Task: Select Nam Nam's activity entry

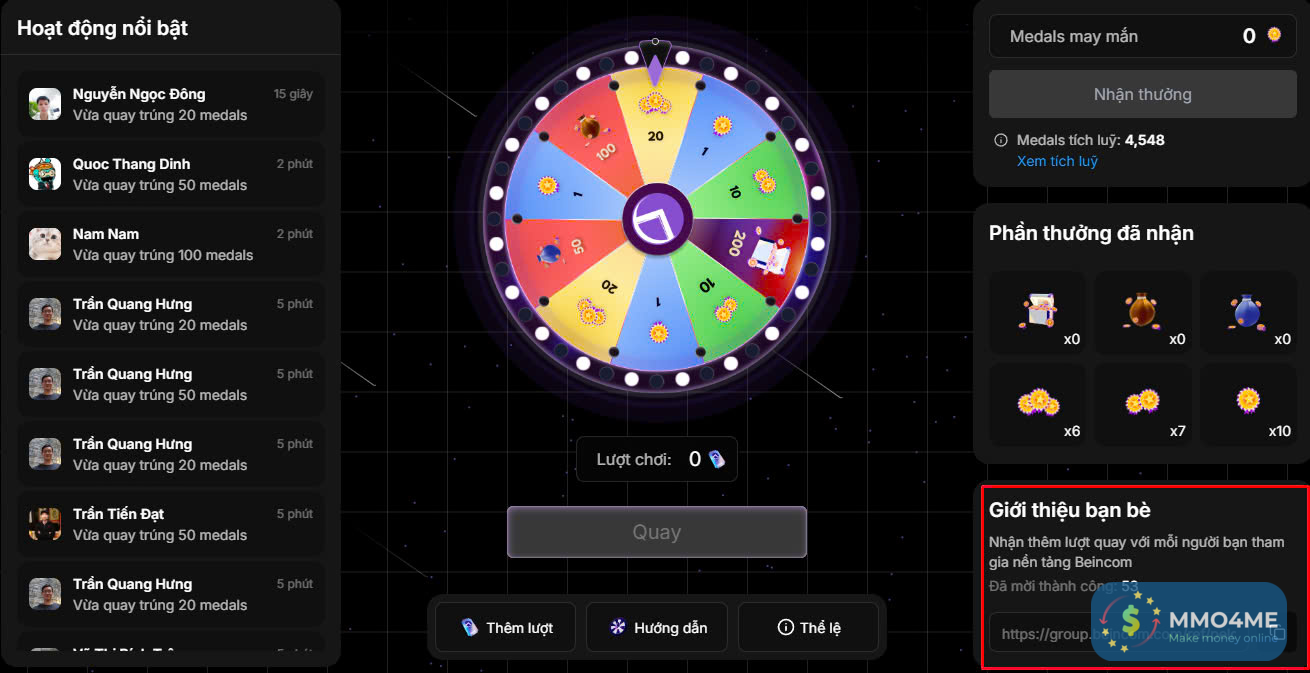Action: click(171, 244)
